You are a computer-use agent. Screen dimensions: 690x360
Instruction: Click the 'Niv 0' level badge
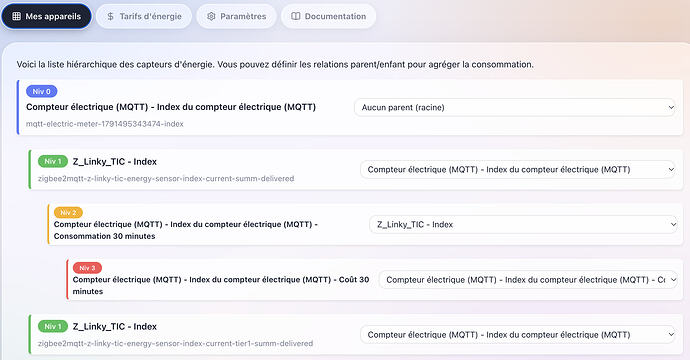tap(41, 92)
